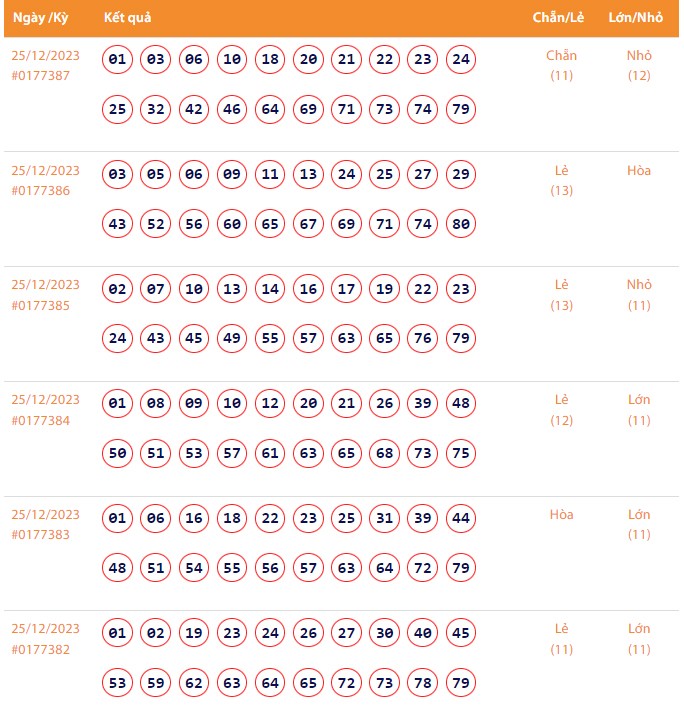Open draw #0177386 details
This screenshot has height=723, width=684.
pyautogui.click(x=41, y=190)
